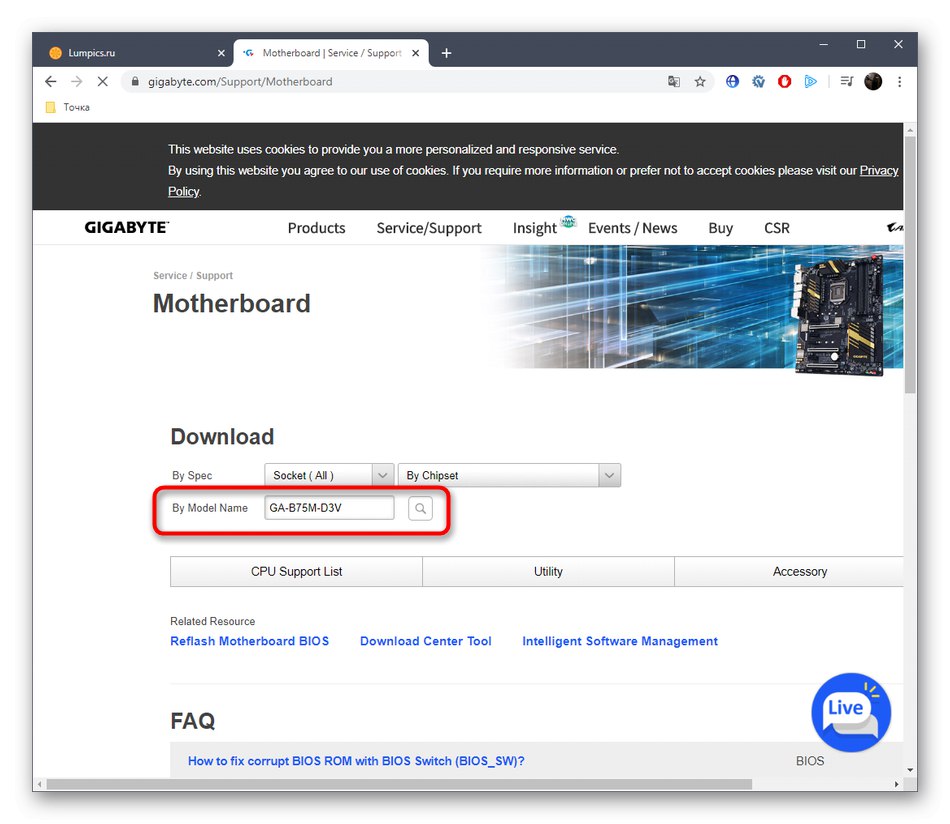Open Reflash Motherboard BIOS link

250,641
